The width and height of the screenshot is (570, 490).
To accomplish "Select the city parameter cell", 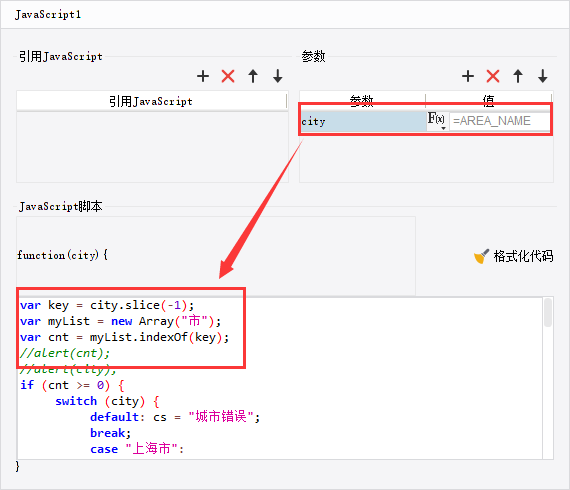I will point(363,121).
